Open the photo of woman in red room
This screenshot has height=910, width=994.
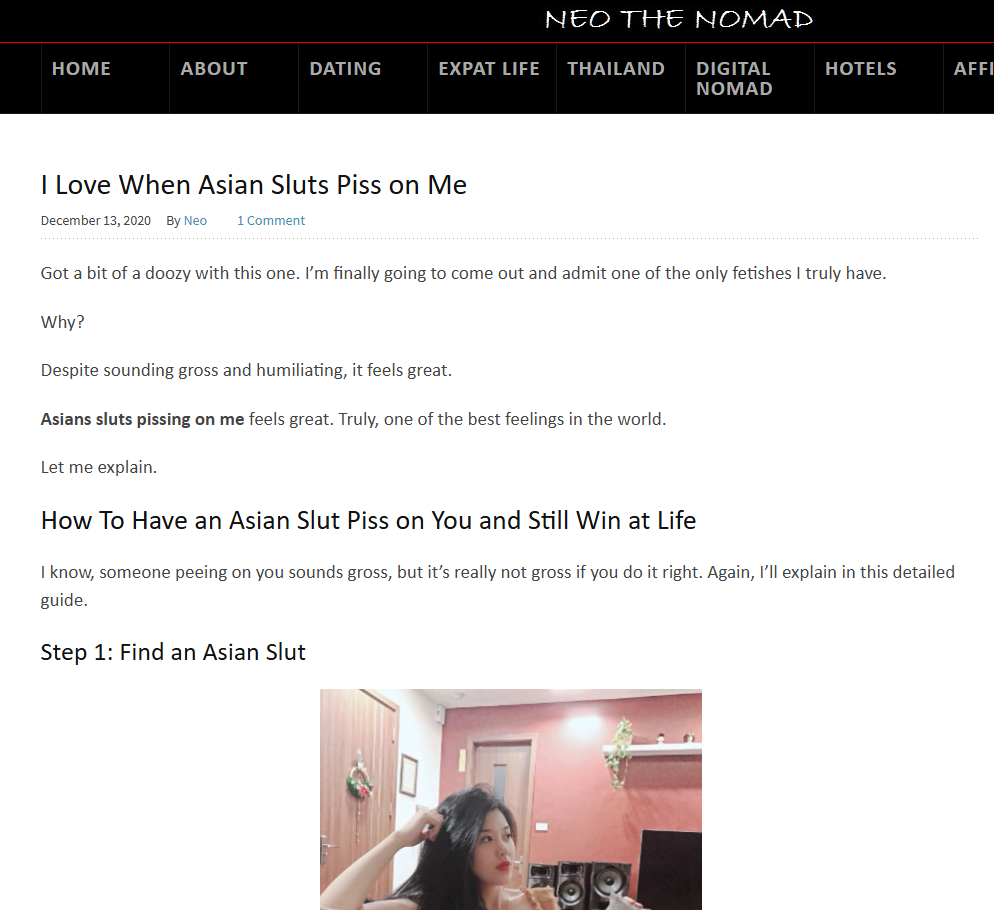[511, 799]
